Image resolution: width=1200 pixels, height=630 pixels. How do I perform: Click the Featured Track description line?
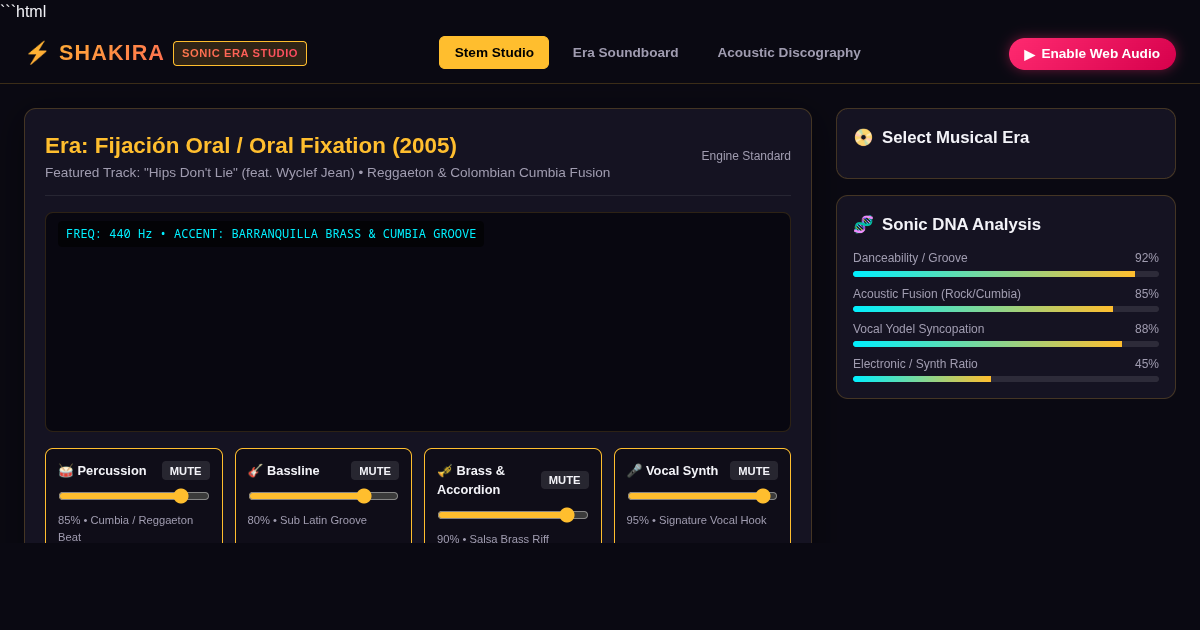pos(327,173)
